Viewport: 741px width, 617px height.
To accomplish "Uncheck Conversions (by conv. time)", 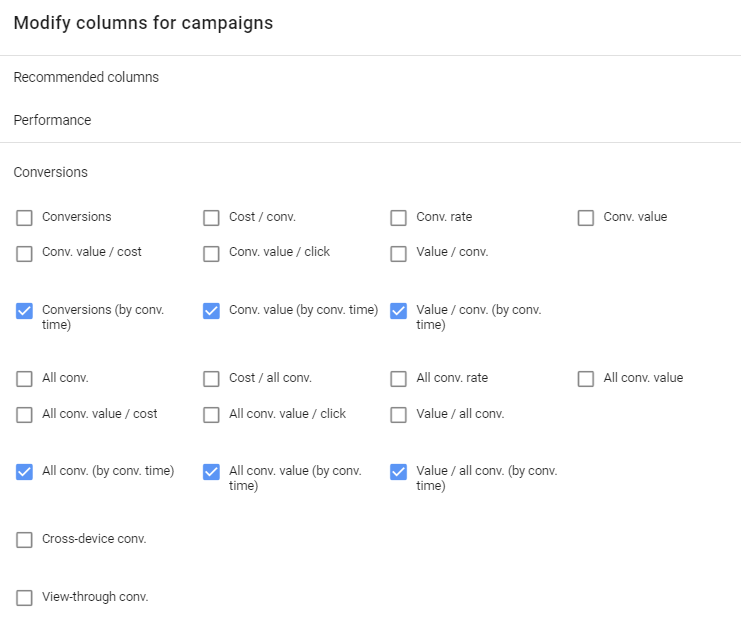I will pos(24,311).
